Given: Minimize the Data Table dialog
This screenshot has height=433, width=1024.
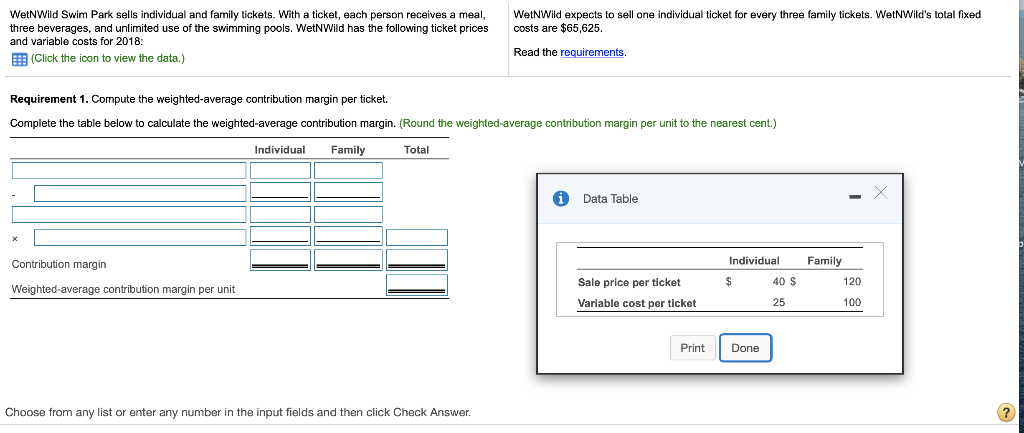Looking at the screenshot, I should click(x=854, y=198).
